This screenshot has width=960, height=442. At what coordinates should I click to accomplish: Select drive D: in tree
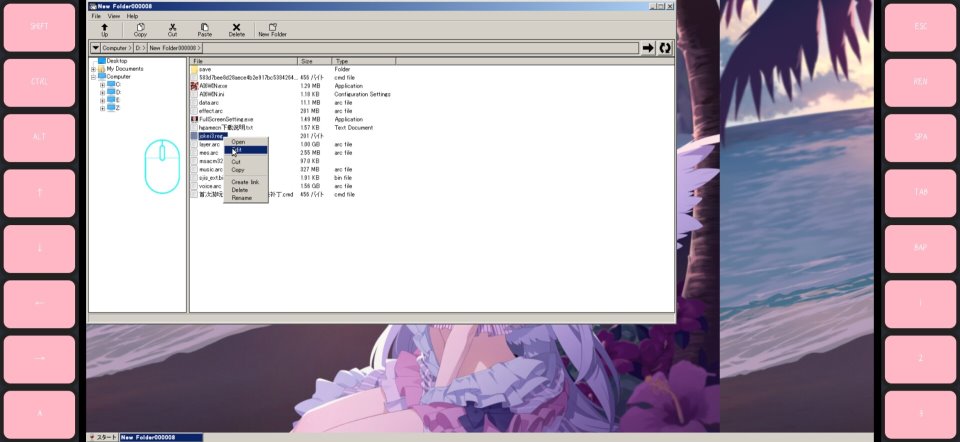[x=114, y=92]
